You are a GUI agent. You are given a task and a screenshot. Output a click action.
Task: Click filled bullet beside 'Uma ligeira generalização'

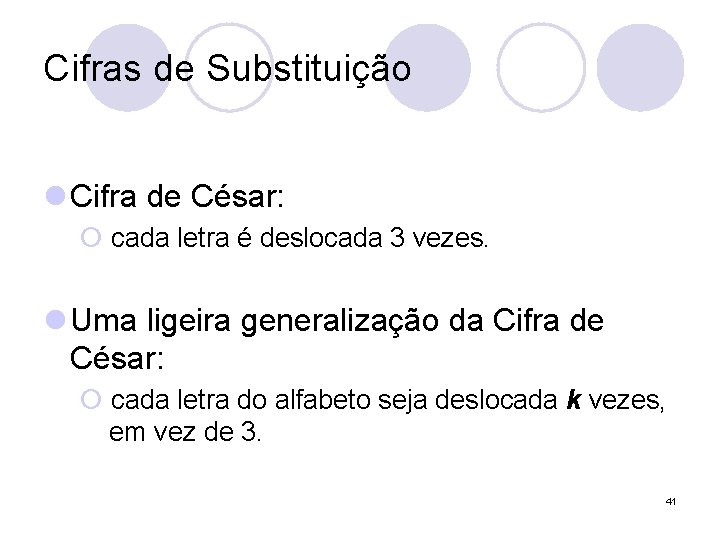[x=57, y=321]
